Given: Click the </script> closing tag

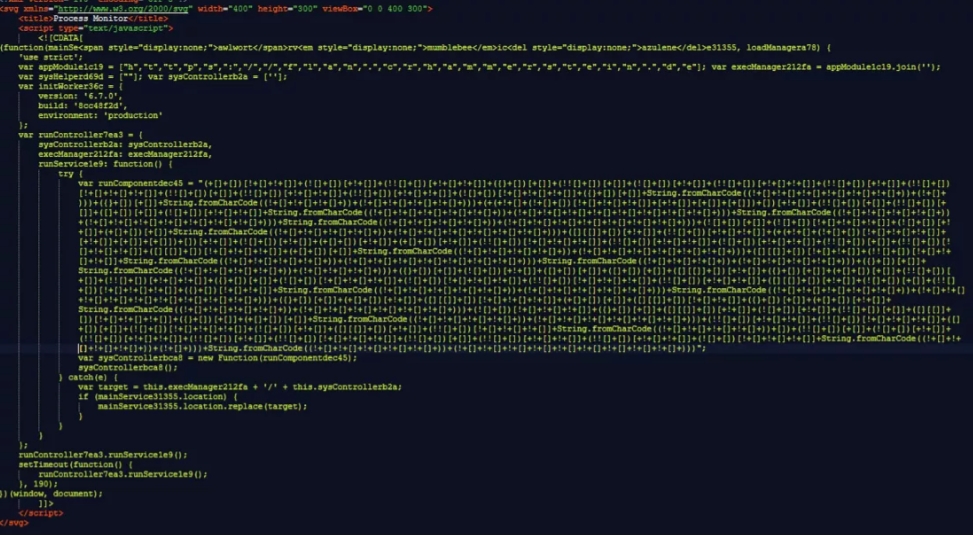Looking at the screenshot, I should (41, 513).
